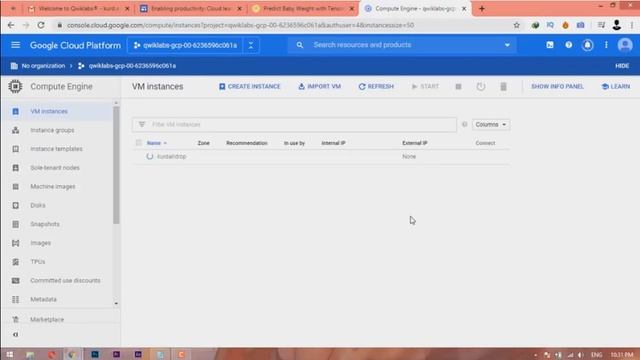The image size is (640, 360).
Task: Reload the page in browser
Action: click(x=41, y=25)
